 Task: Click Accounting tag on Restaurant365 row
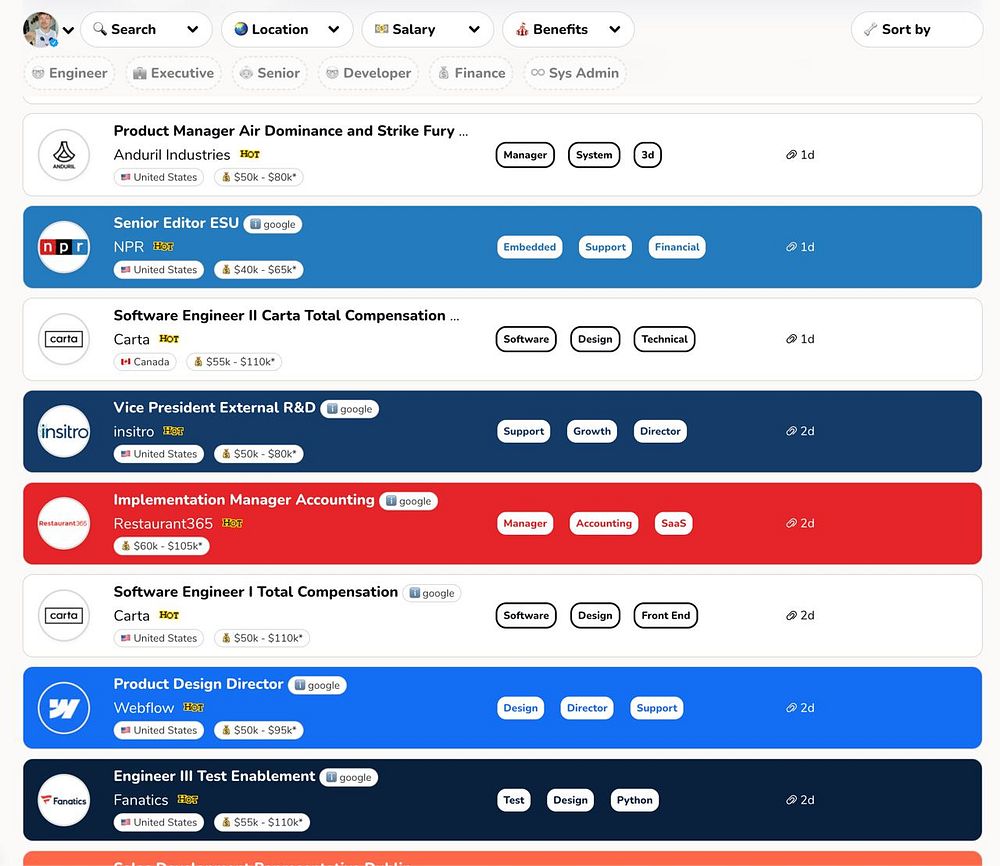603,524
